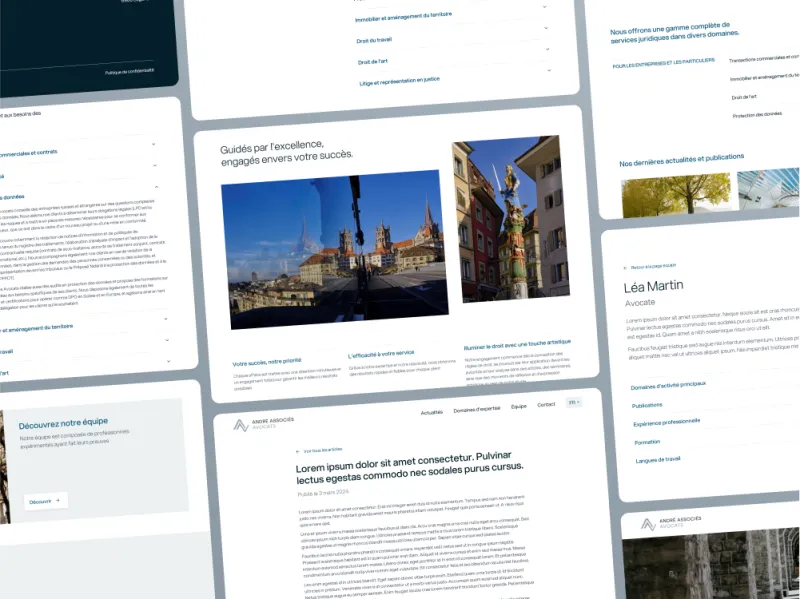Image resolution: width=800 pixels, height=599 pixels.
Task: Open the FR language selector
Action: pyautogui.click(x=574, y=403)
